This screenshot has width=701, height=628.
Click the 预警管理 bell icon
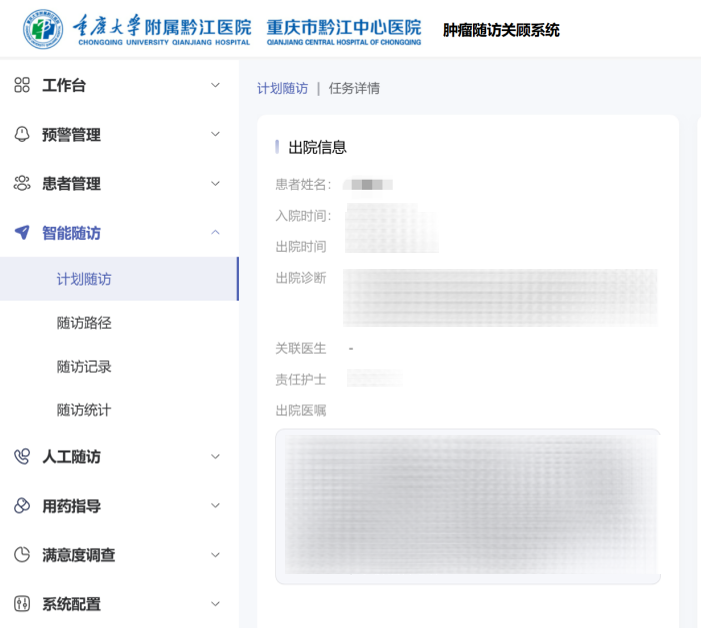pos(22,134)
